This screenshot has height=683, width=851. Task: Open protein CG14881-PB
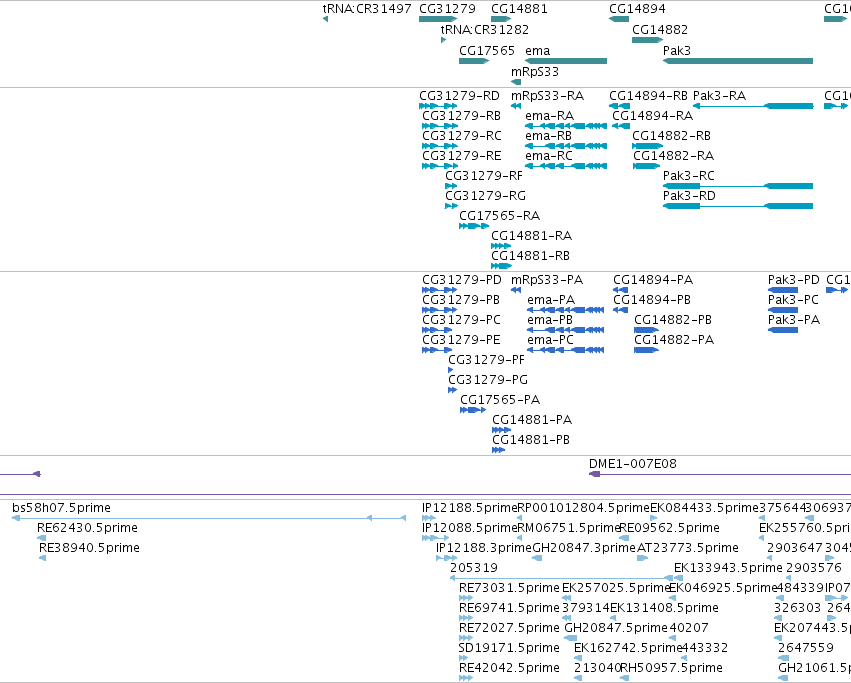(531, 440)
